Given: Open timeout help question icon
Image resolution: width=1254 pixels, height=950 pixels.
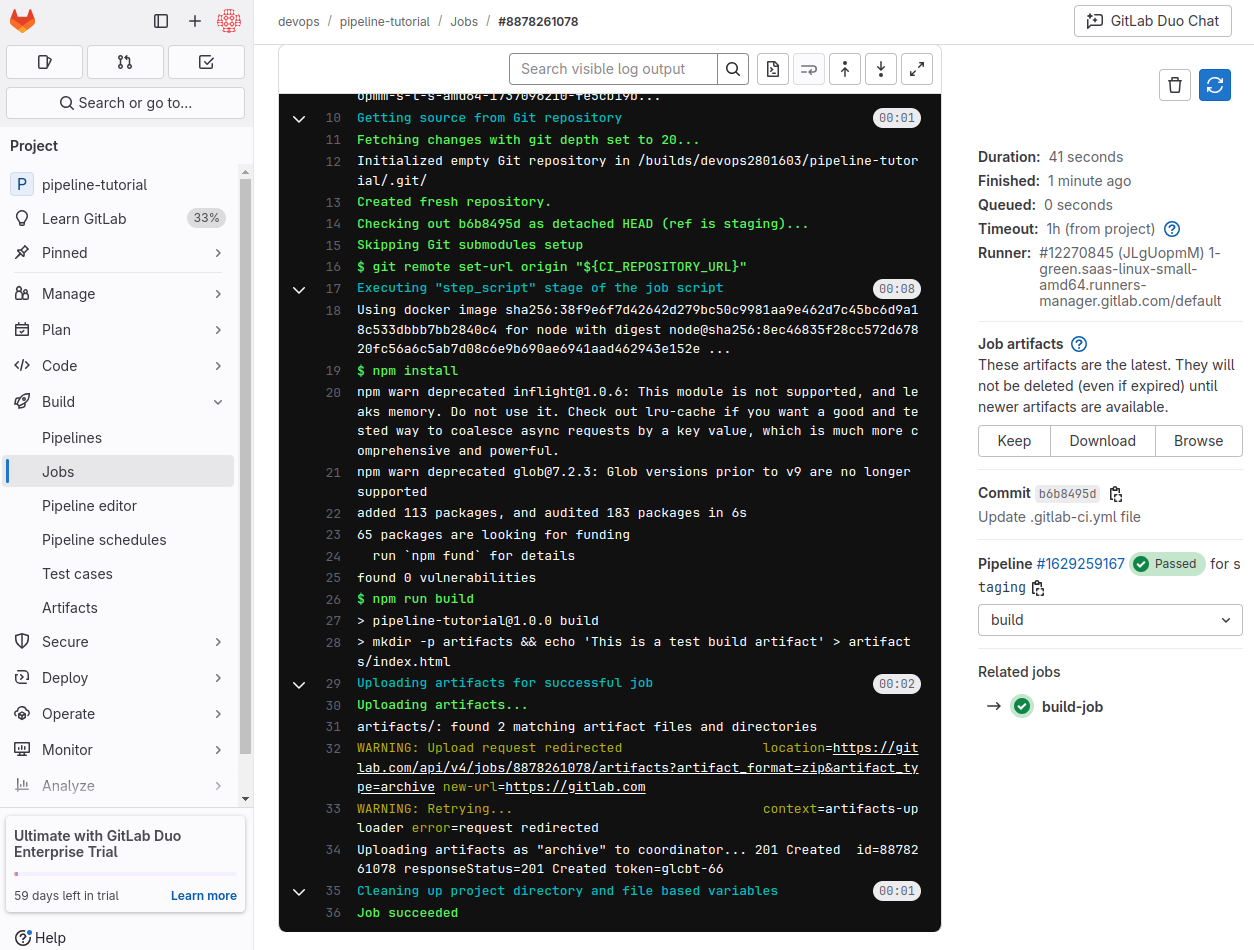Looking at the screenshot, I should point(1173,229).
